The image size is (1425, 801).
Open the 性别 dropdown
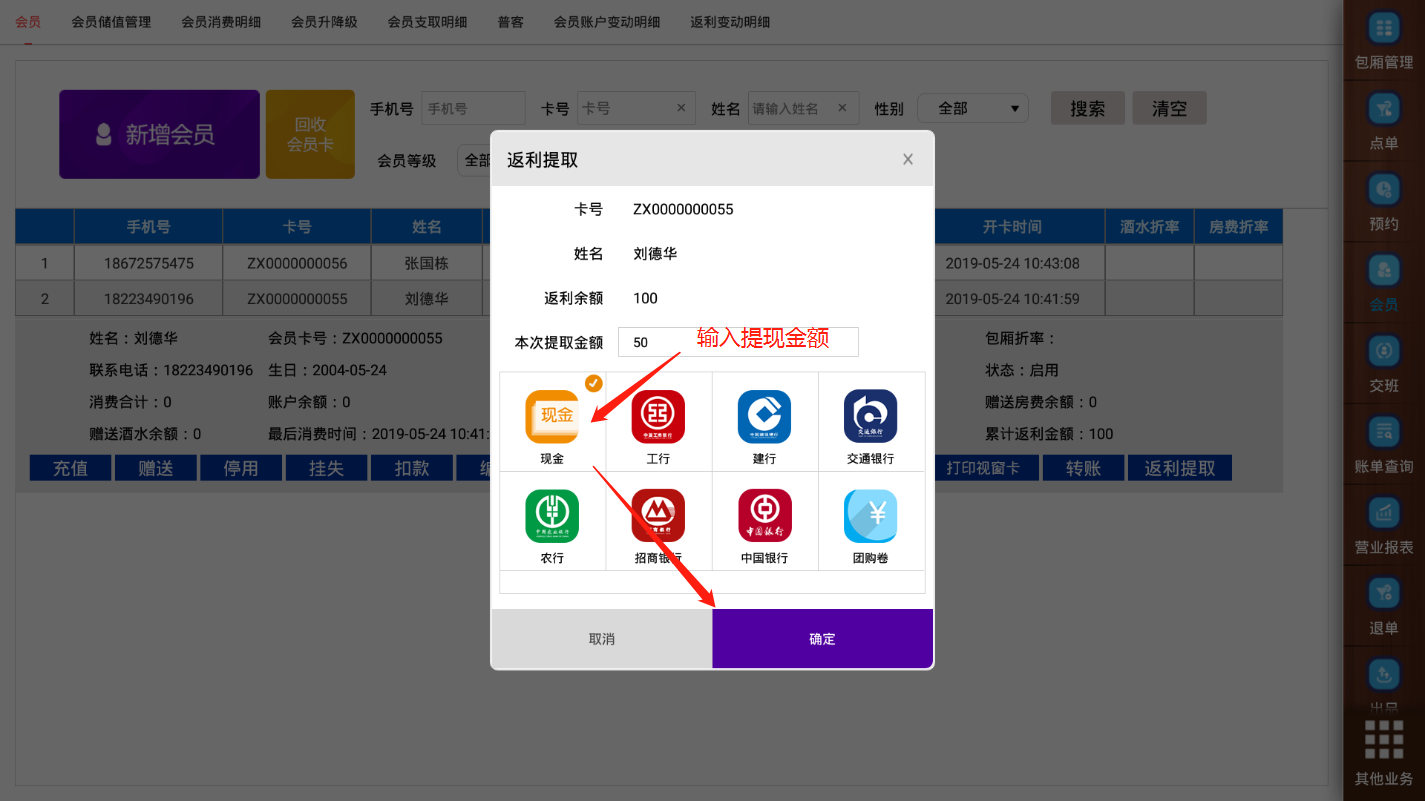pos(973,108)
